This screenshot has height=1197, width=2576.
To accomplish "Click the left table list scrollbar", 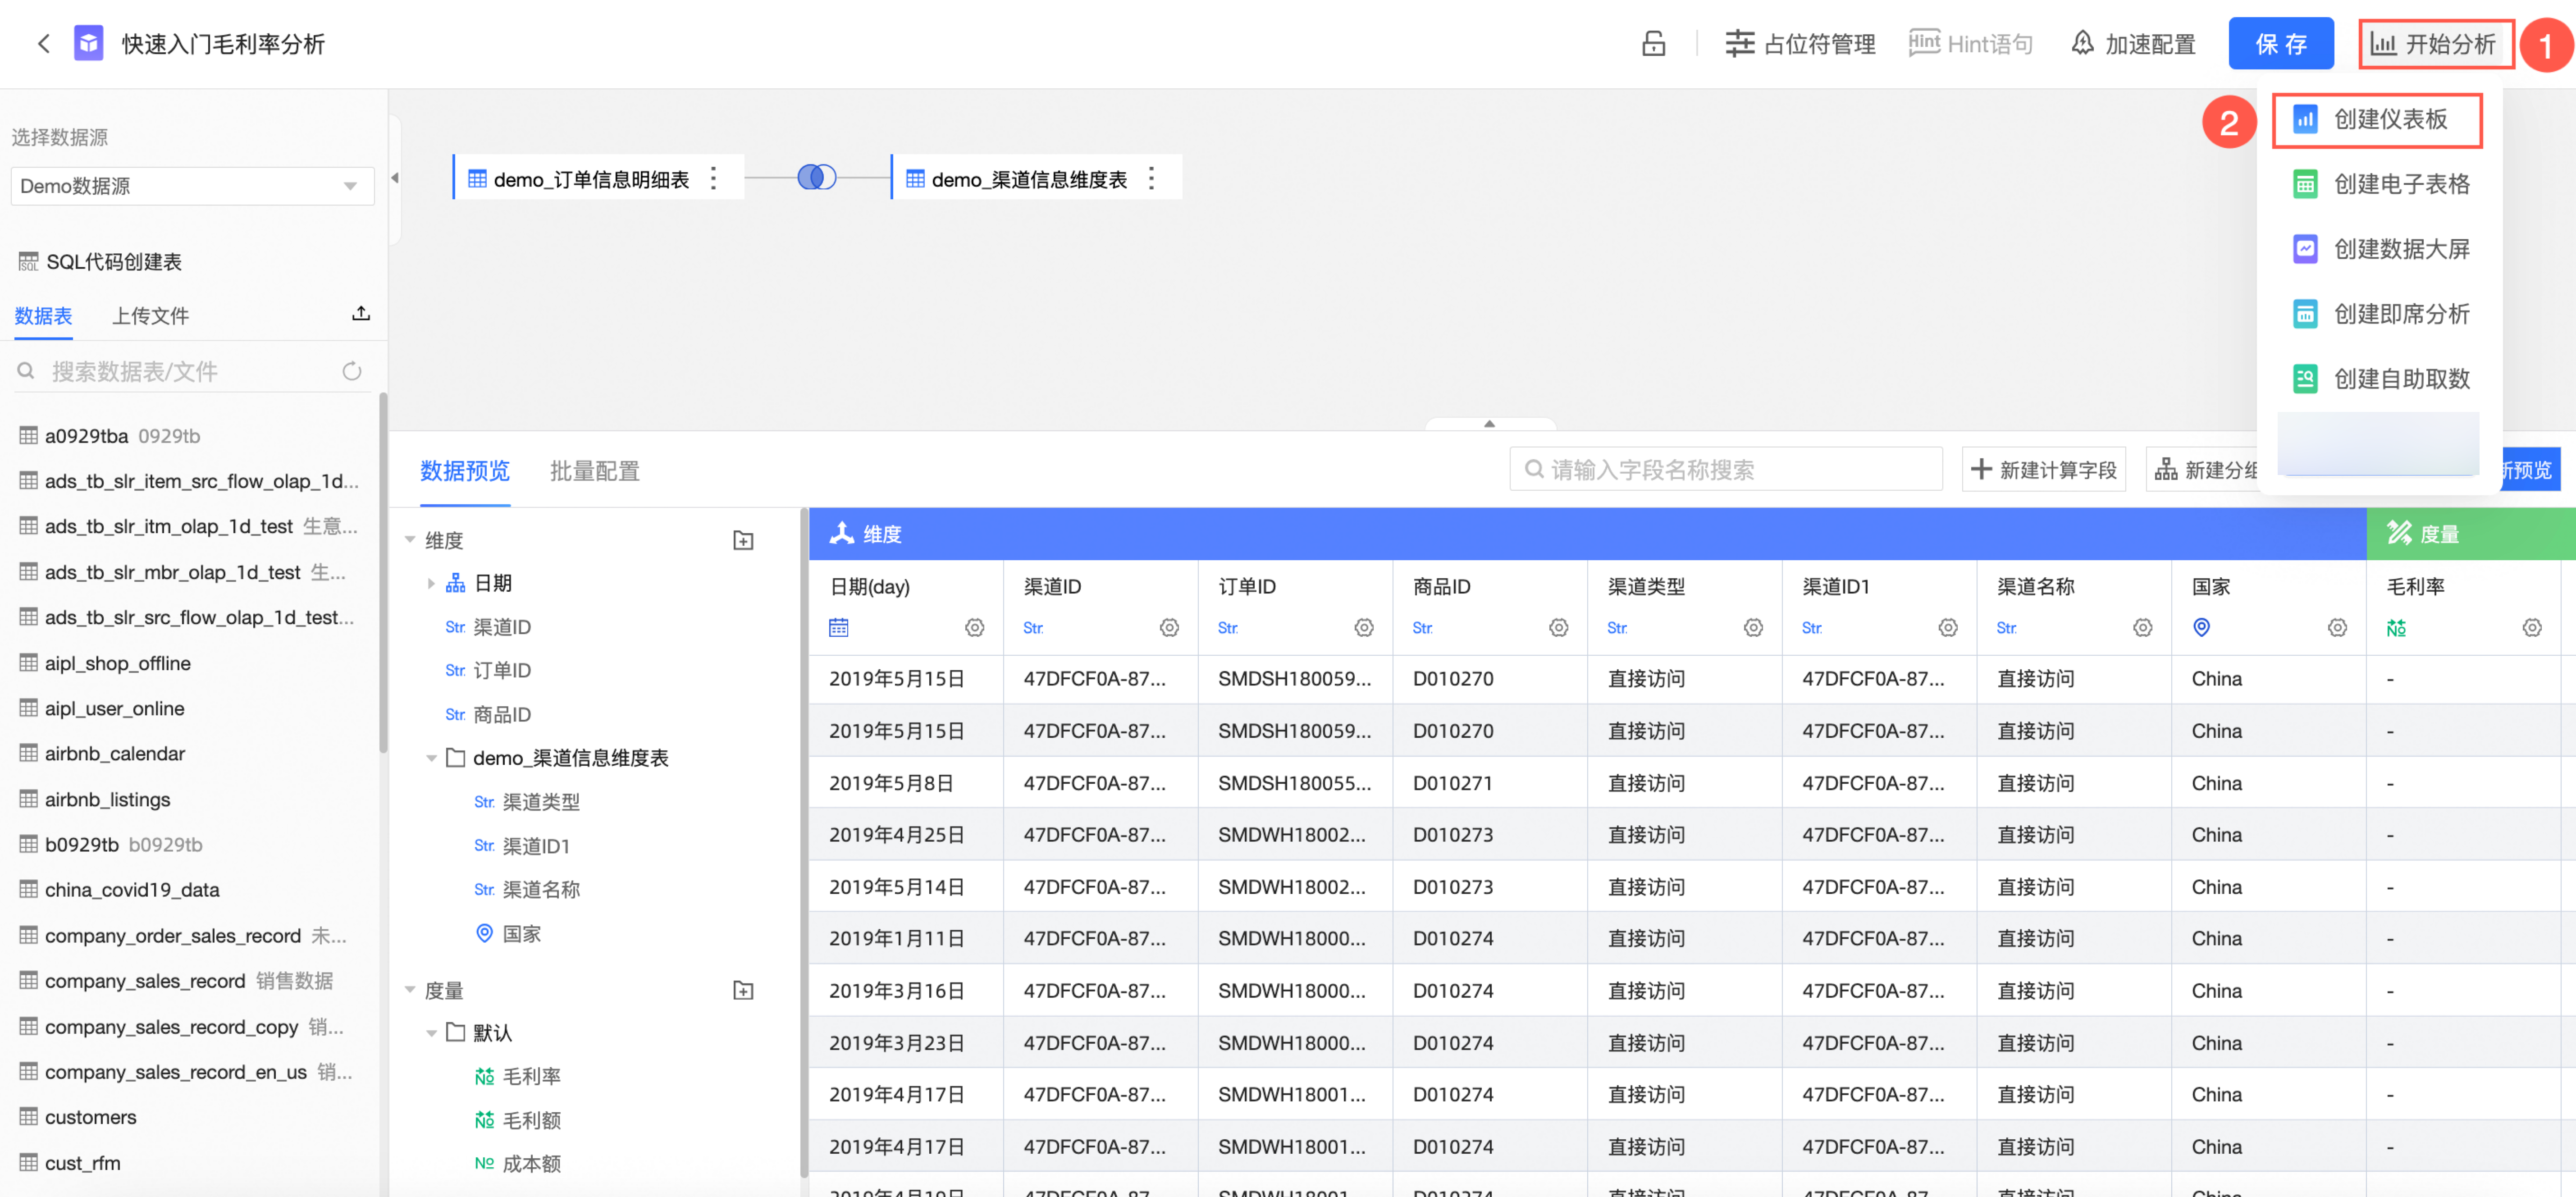I will coord(383,573).
